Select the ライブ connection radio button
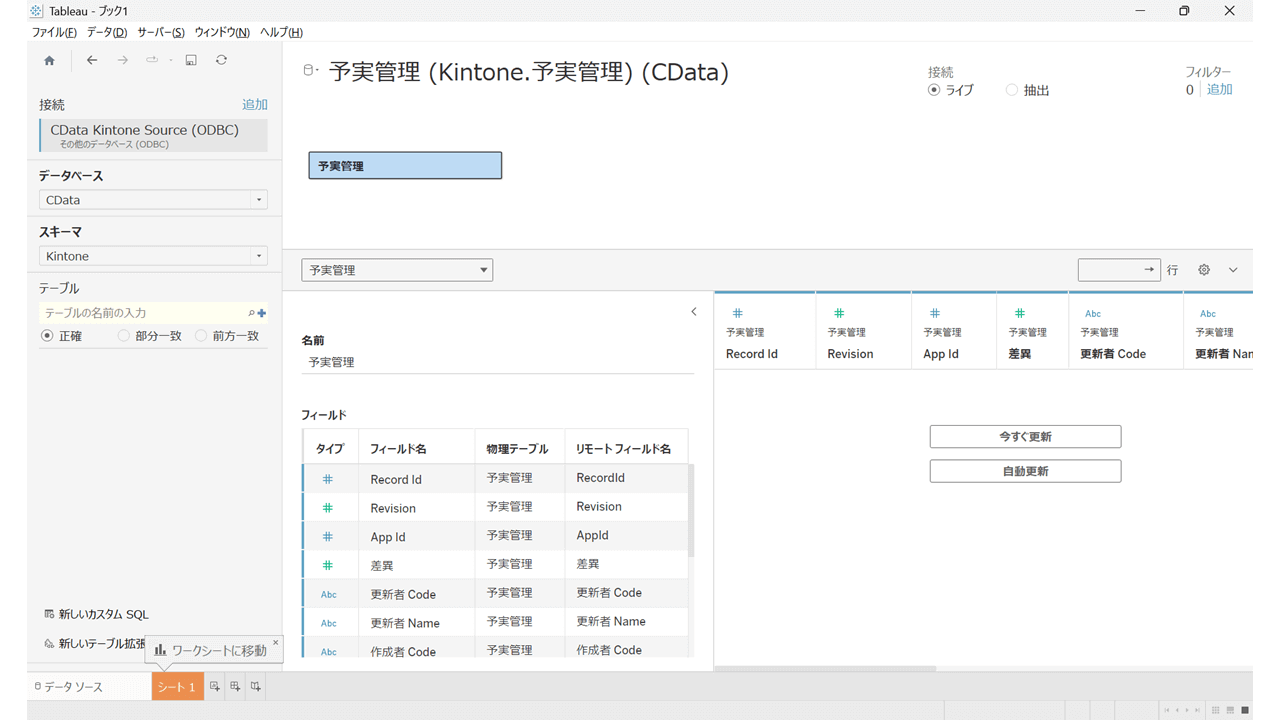The image size is (1280, 720). (934, 90)
